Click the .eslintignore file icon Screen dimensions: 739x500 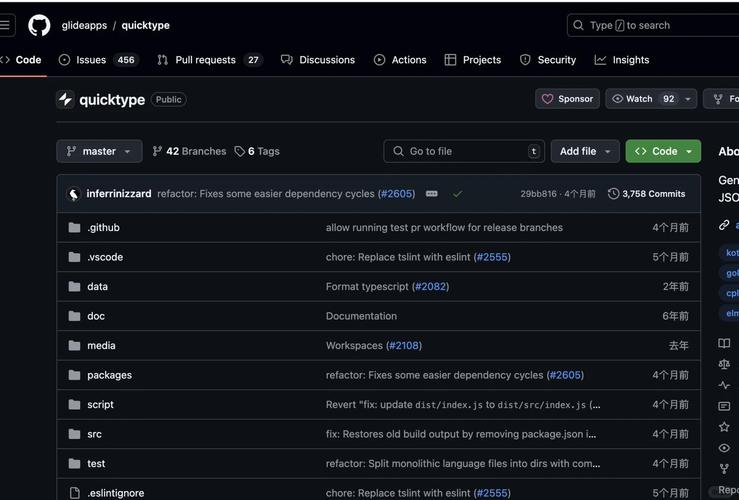(x=74, y=493)
